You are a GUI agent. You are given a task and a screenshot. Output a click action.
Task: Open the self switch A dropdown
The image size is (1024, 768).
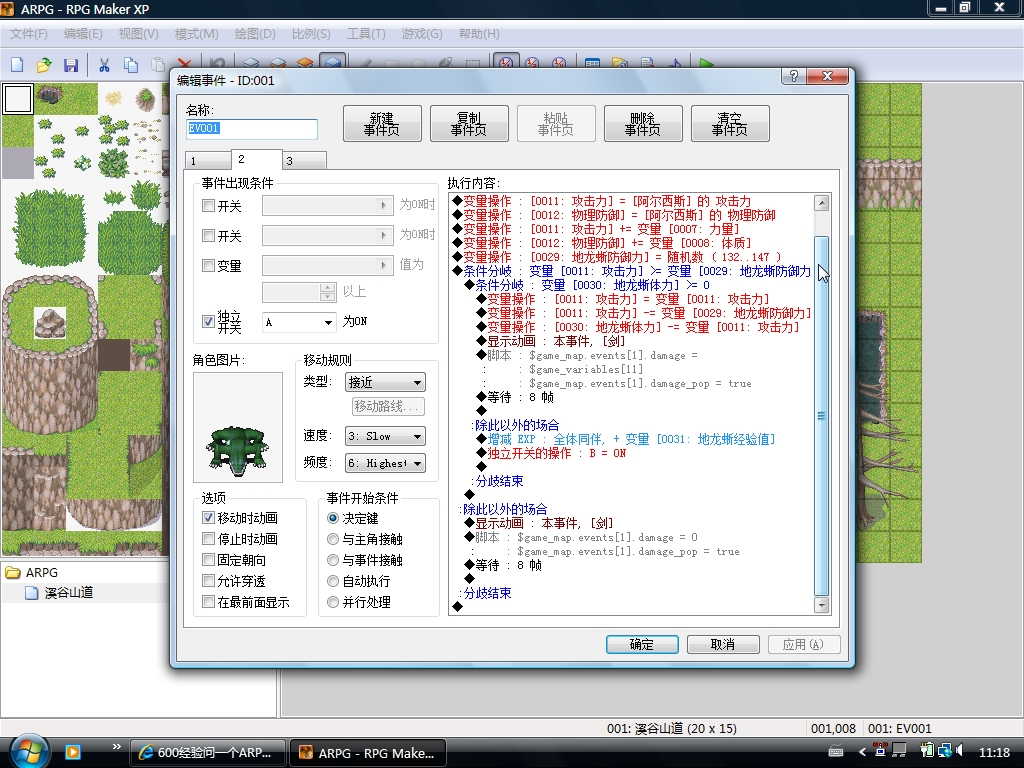pos(299,322)
